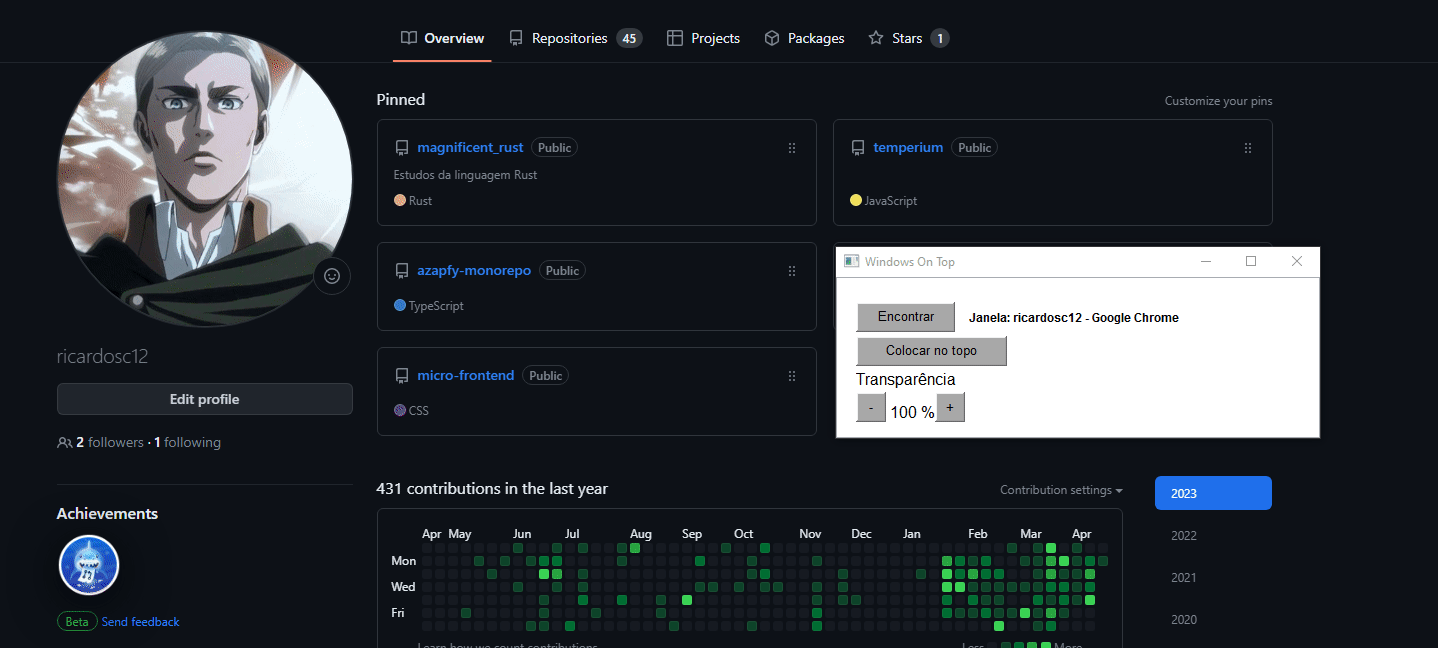Image resolution: width=1438 pixels, height=648 pixels.
Task: Click the profile avatar picture
Action: 205,178
